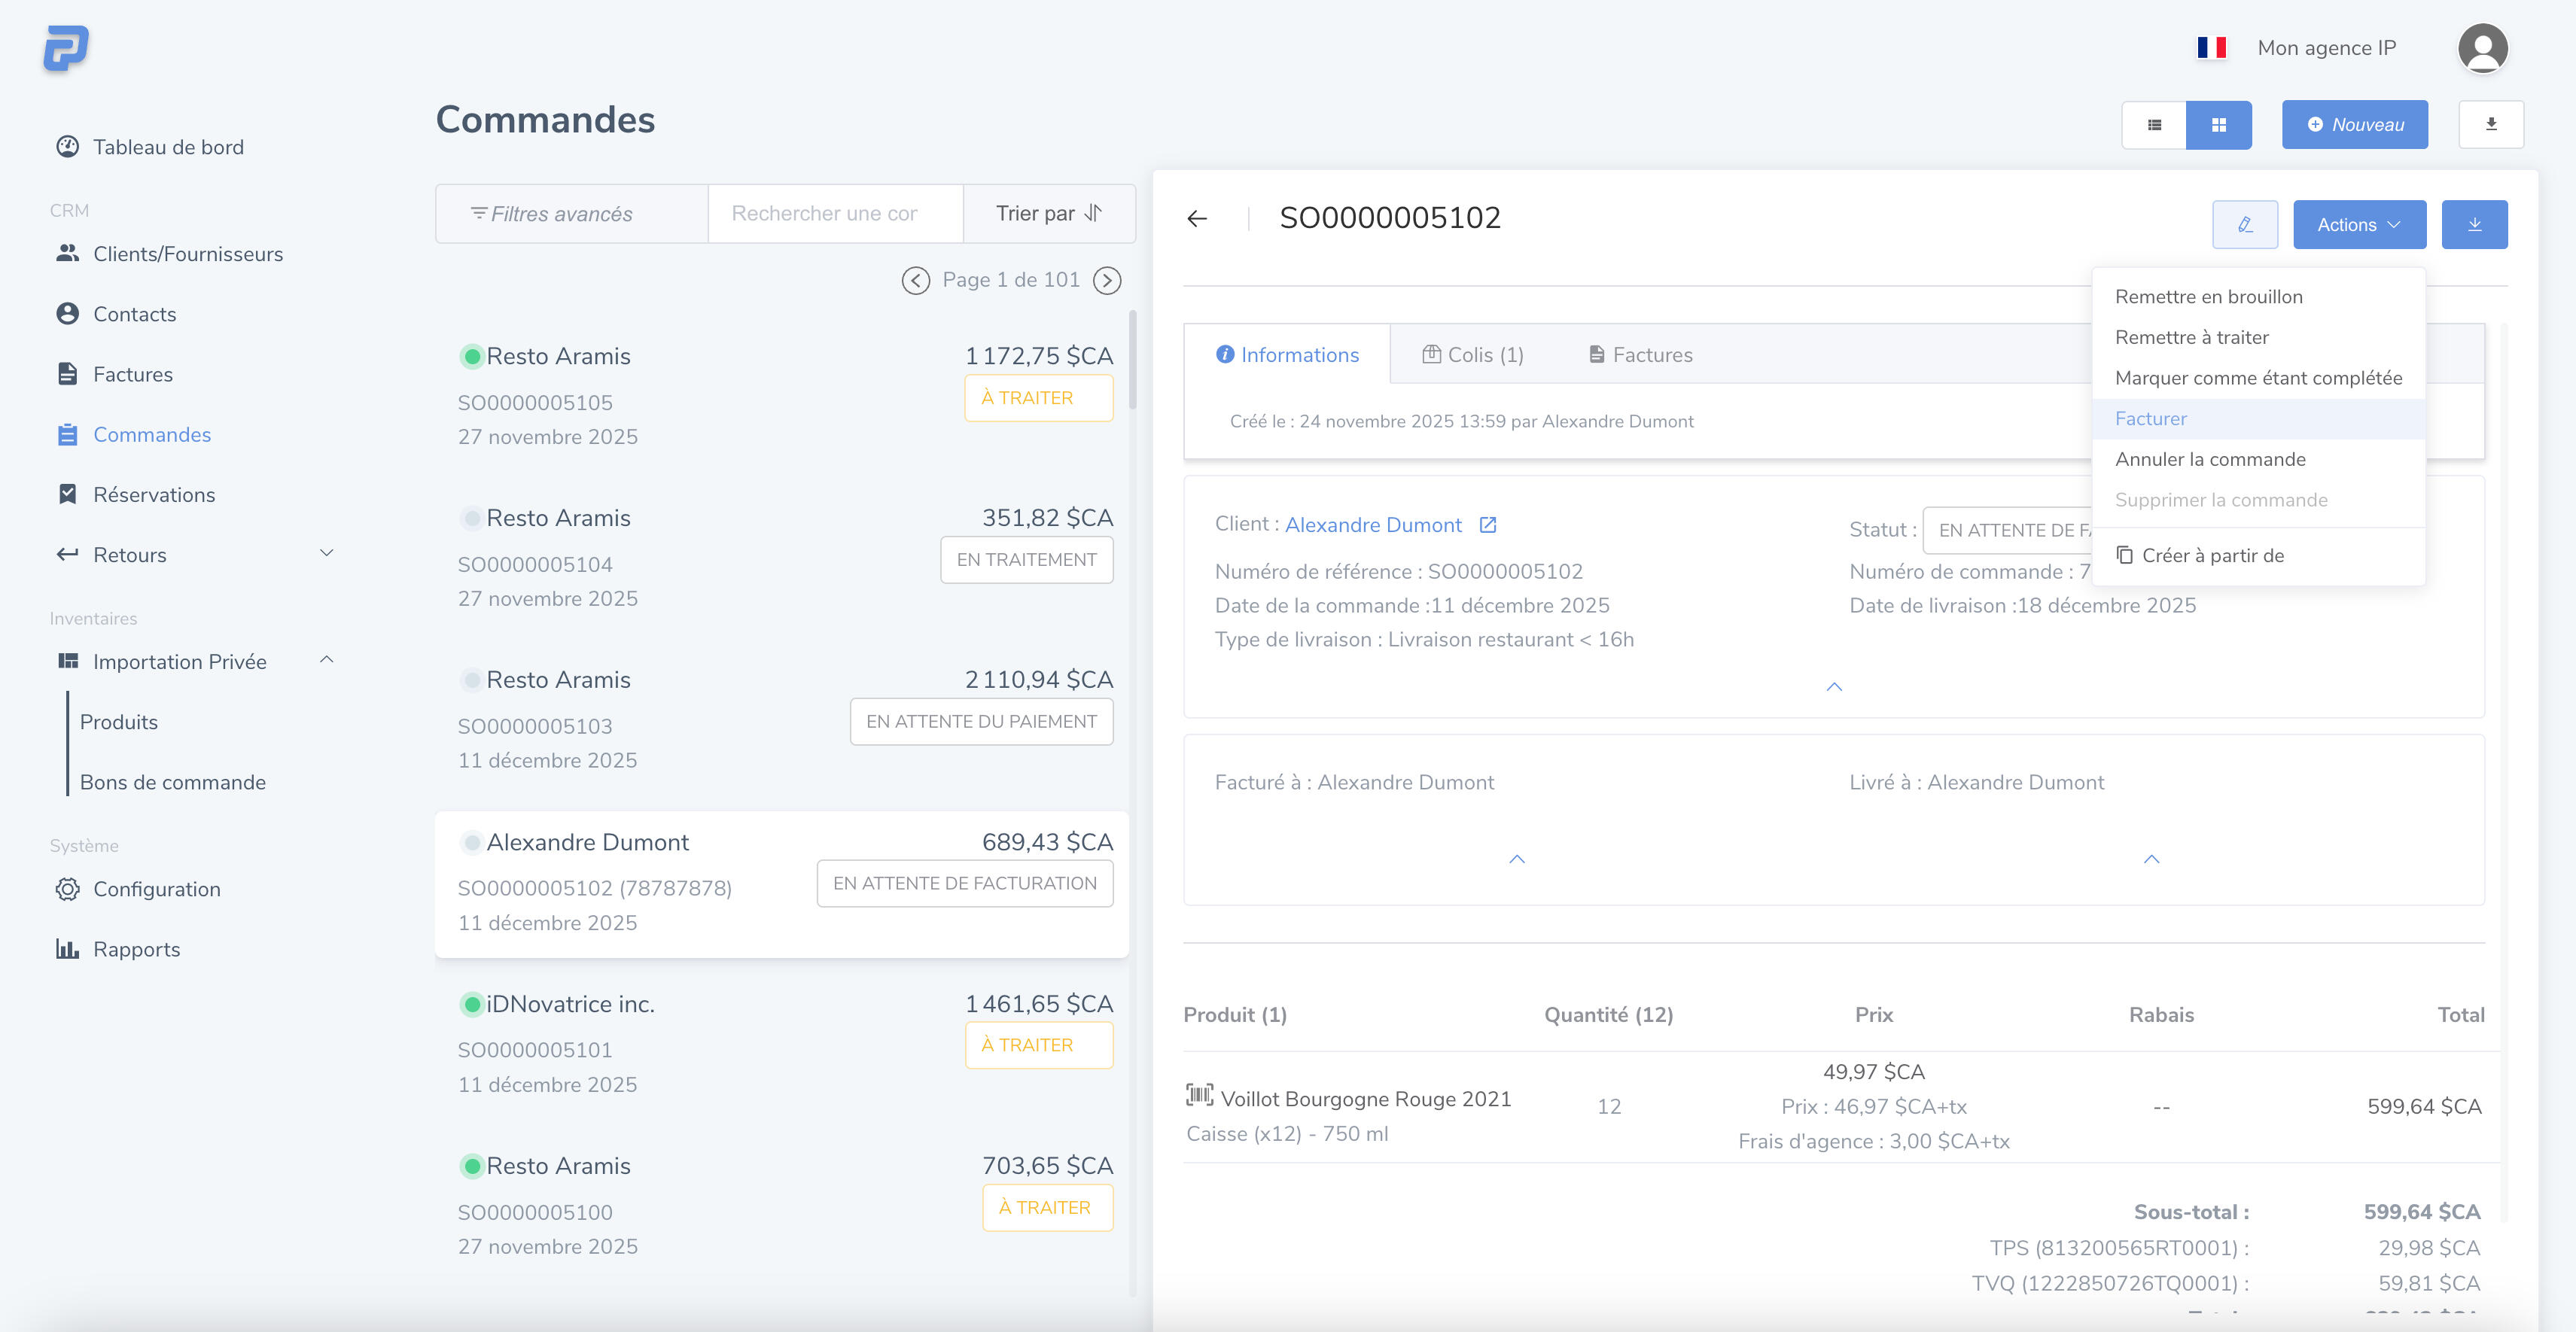Collapse Importation Privée submenu
This screenshot has width=2576, height=1332.
click(326, 661)
